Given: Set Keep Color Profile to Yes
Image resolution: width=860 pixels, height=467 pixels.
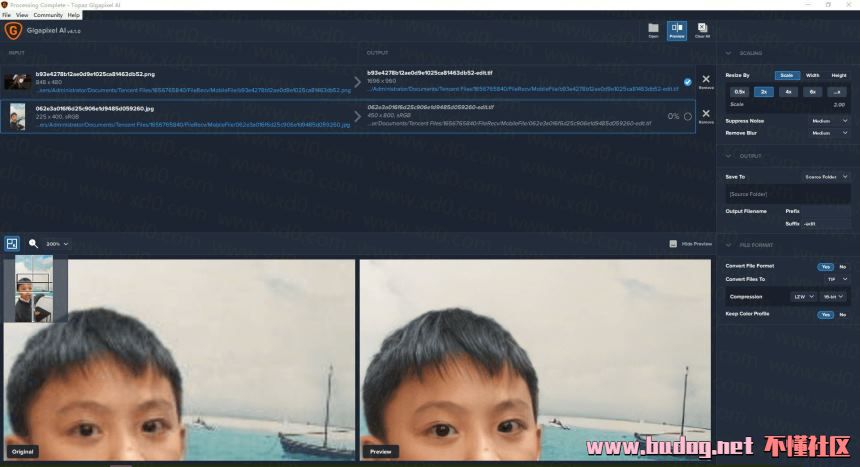Looking at the screenshot, I should (x=825, y=314).
